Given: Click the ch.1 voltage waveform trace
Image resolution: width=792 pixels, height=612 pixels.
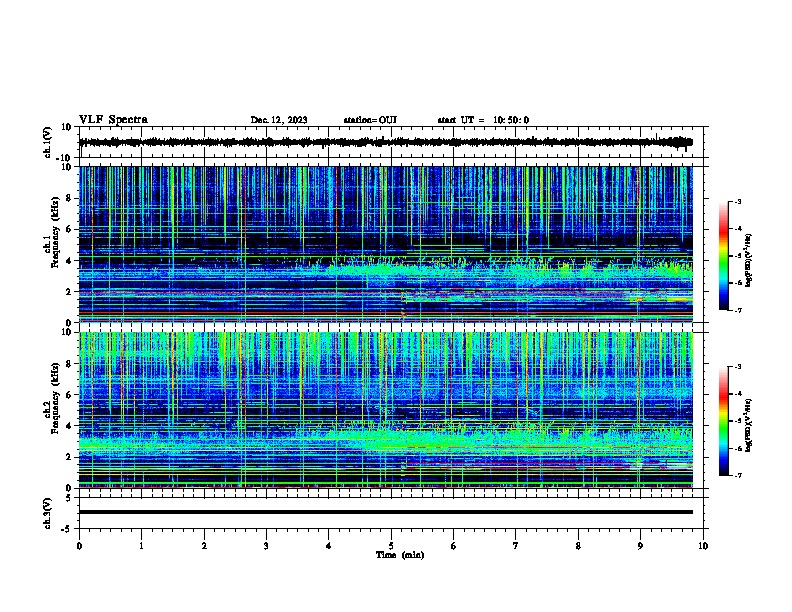Looking at the screenshot, I should 385,142.
